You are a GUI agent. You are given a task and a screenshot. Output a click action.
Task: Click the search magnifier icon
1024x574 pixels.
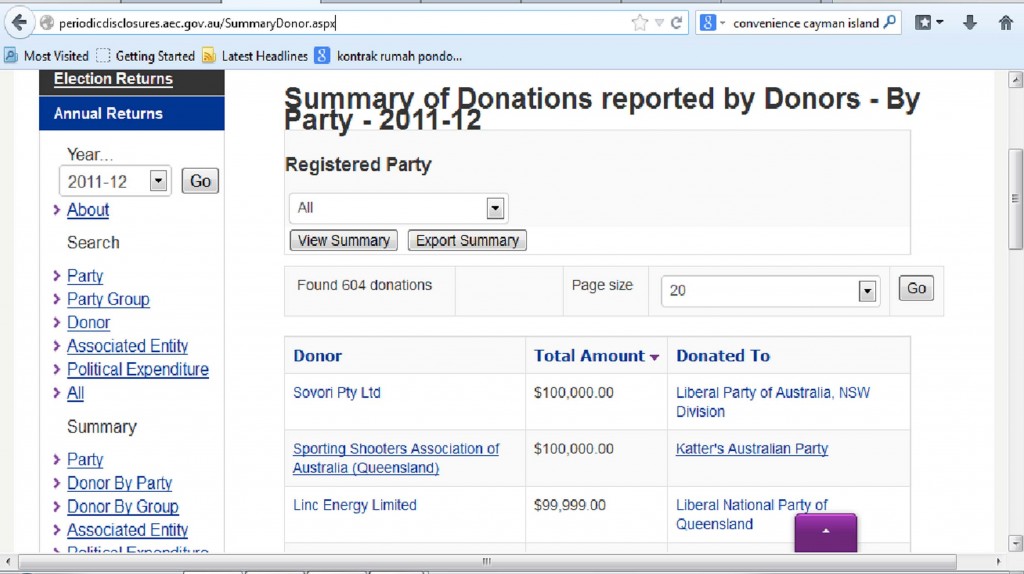click(x=889, y=23)
